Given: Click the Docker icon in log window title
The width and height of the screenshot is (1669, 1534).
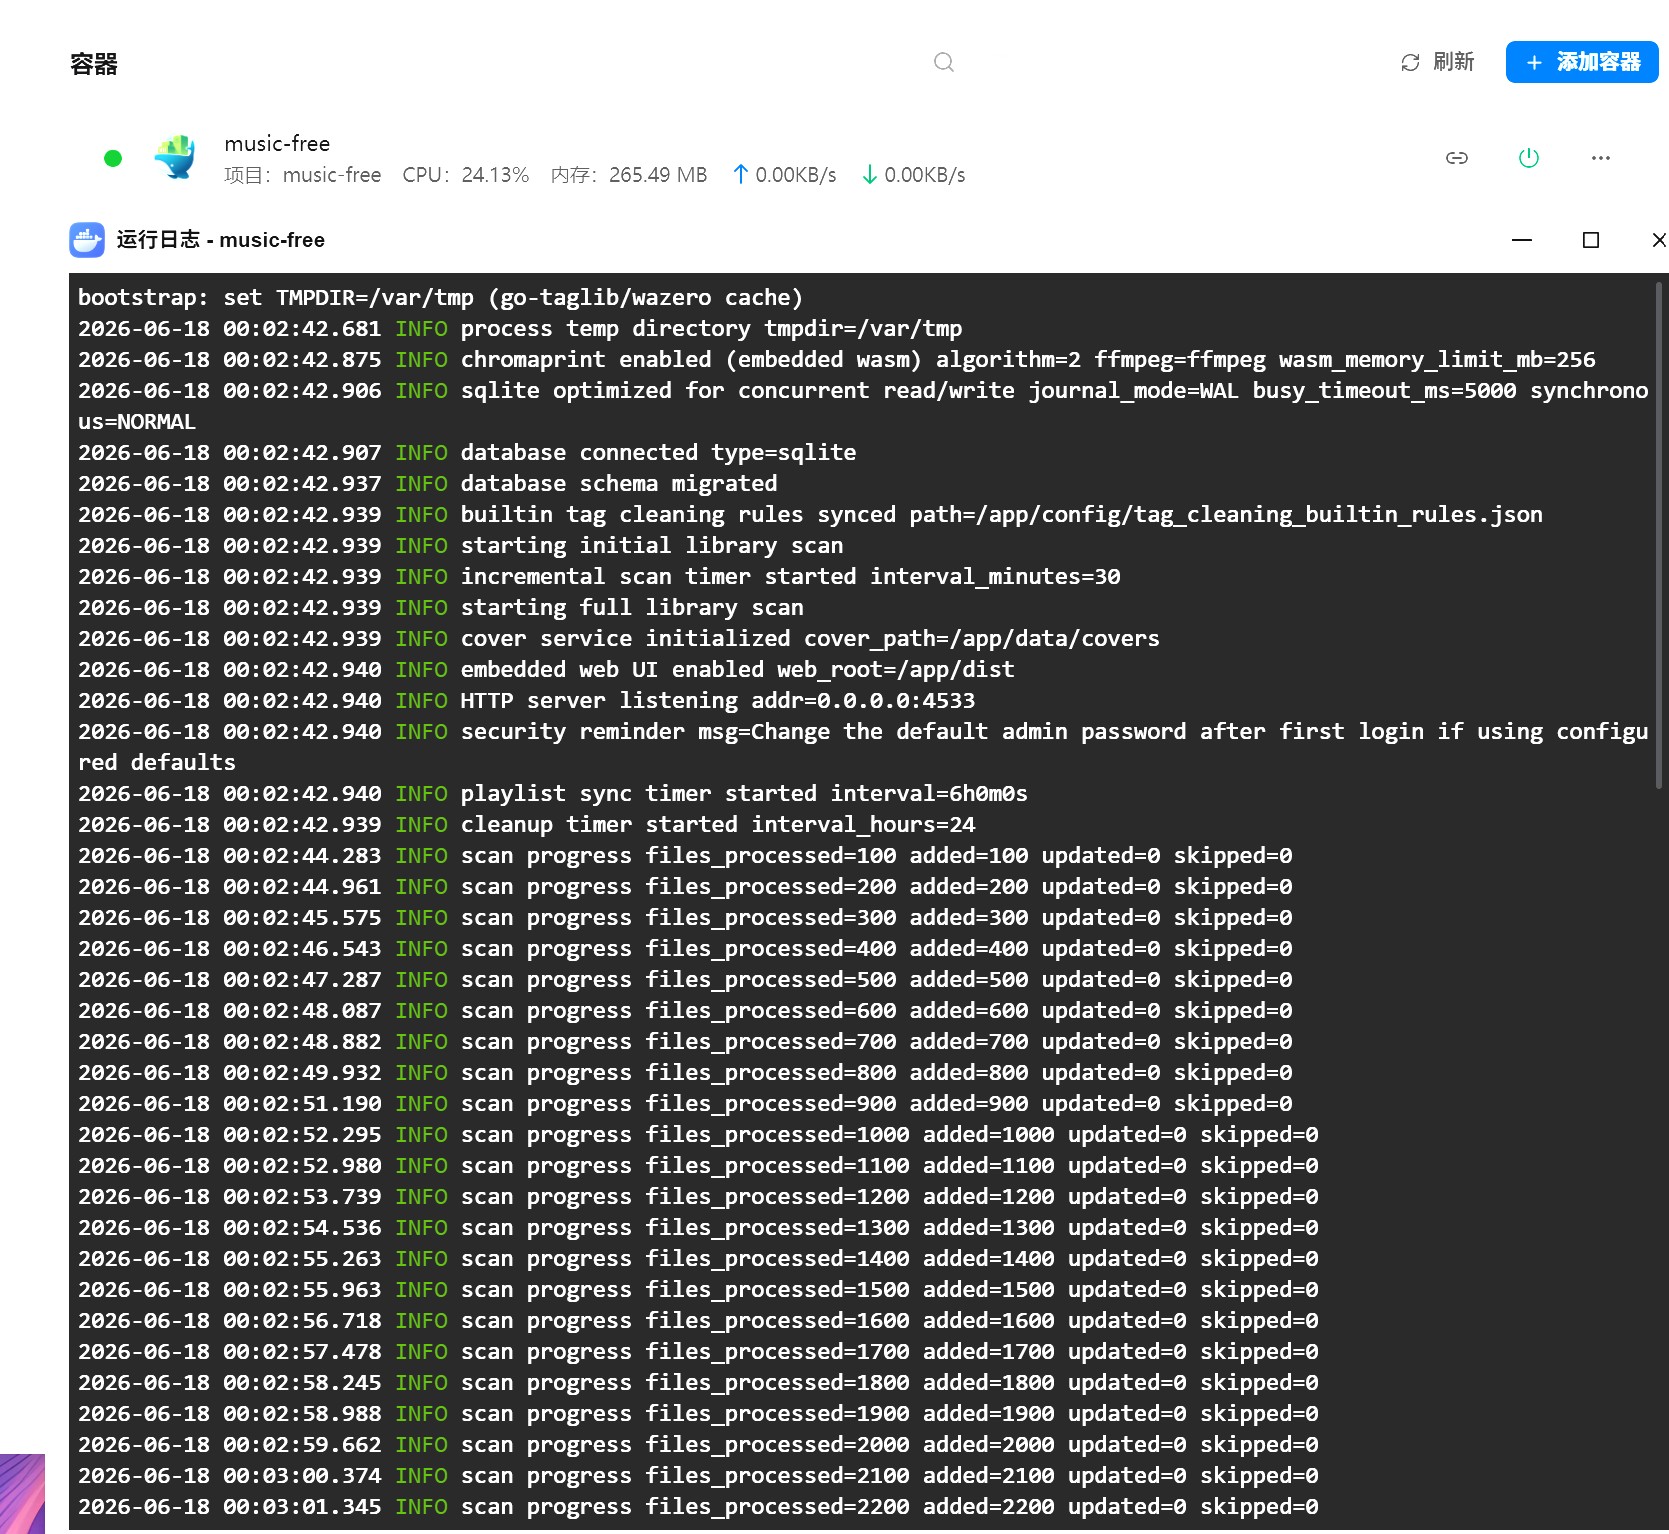Looking at the screenshot, I should point(87,240).
